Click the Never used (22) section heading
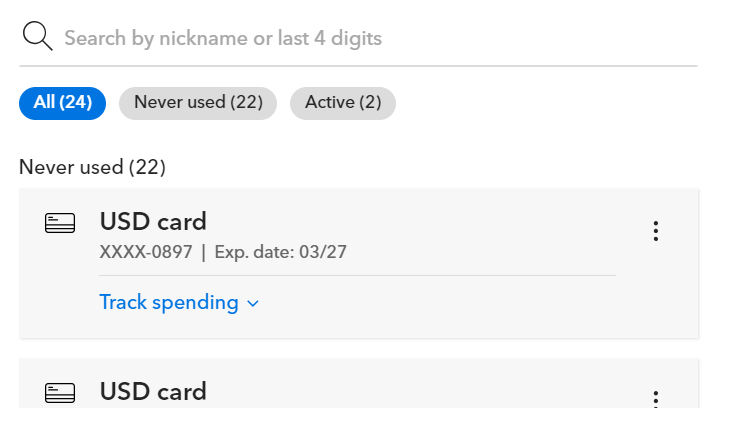Viewport: 750px width, 428px height. click(x=92, y=167)
